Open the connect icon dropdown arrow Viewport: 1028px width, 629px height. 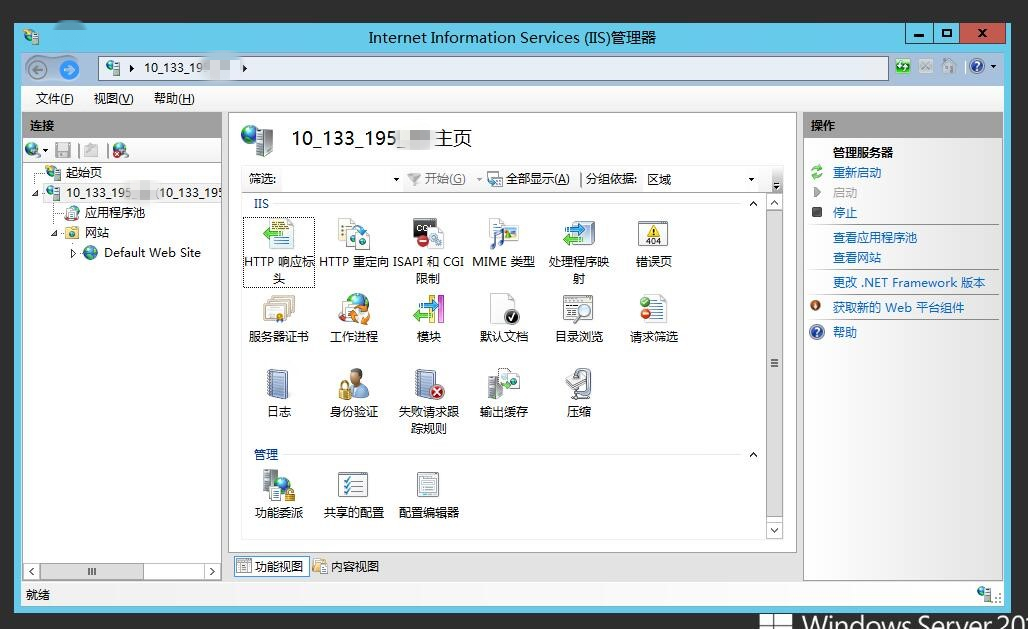tap(45, 151)
